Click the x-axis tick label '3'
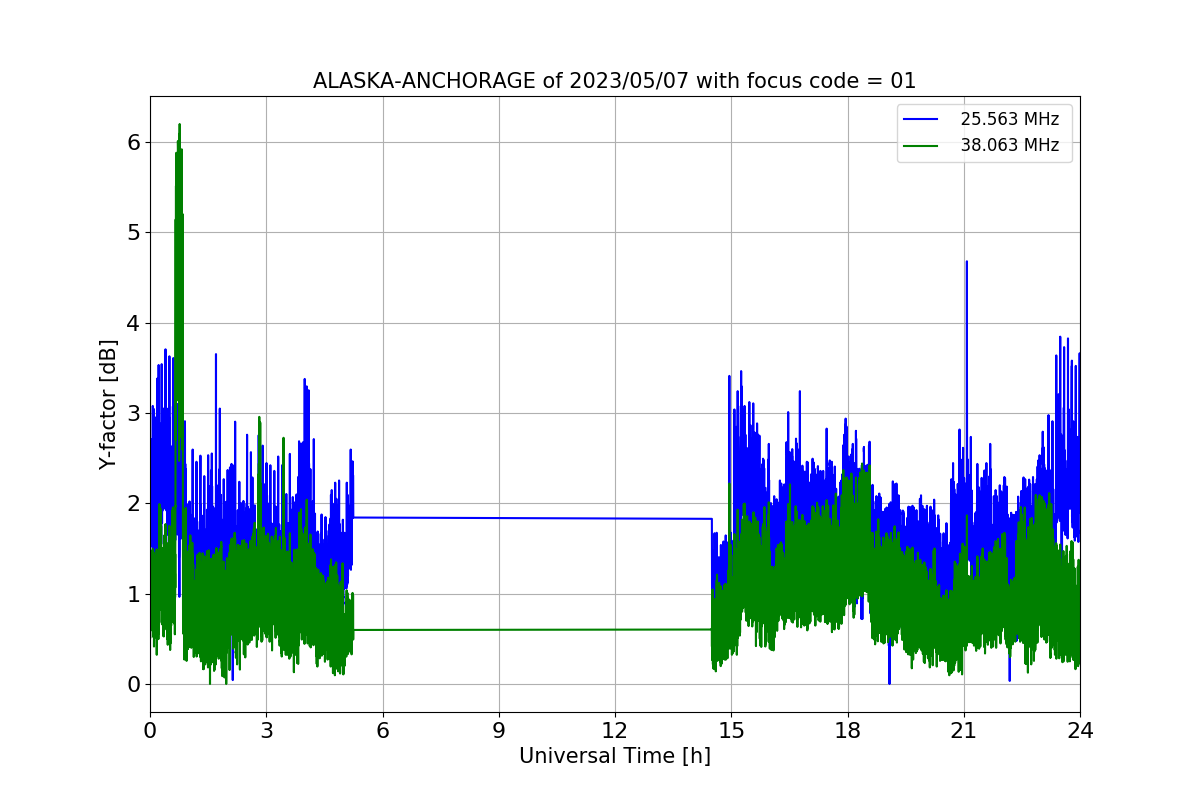The height and width of the screenshot is (800, 1200). (266, 730)
